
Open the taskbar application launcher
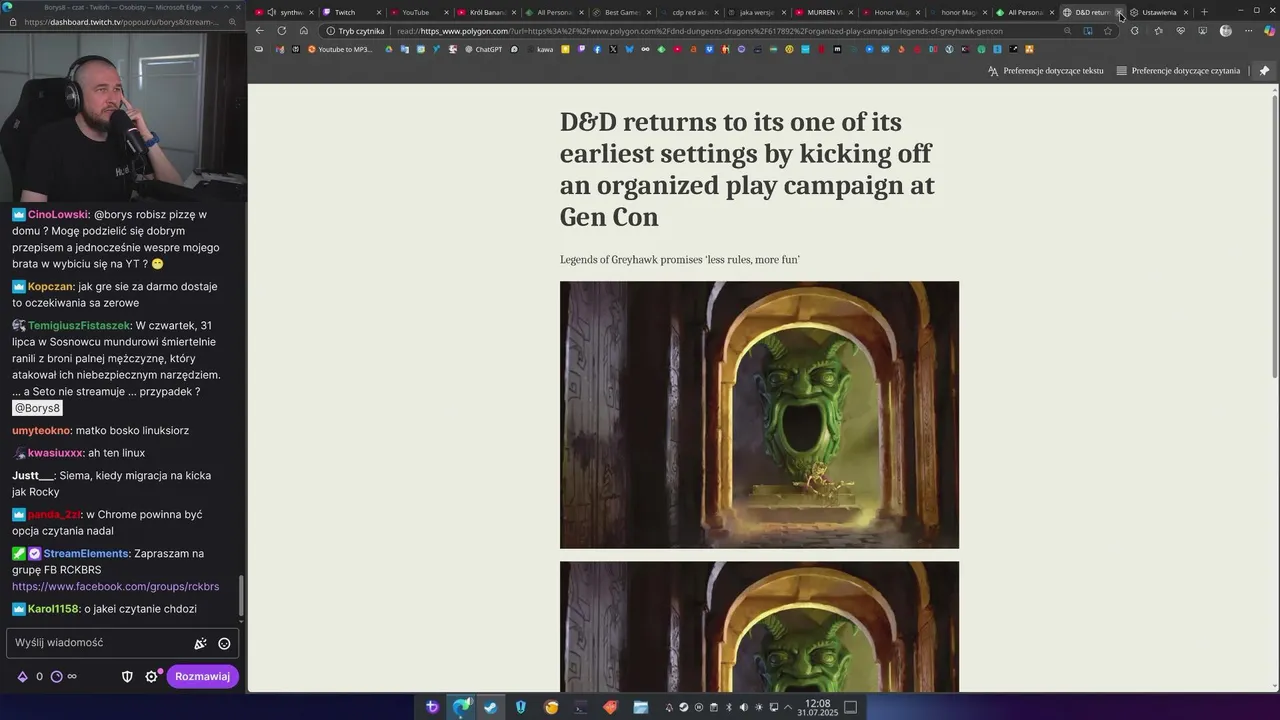click(x=432, y=707)
